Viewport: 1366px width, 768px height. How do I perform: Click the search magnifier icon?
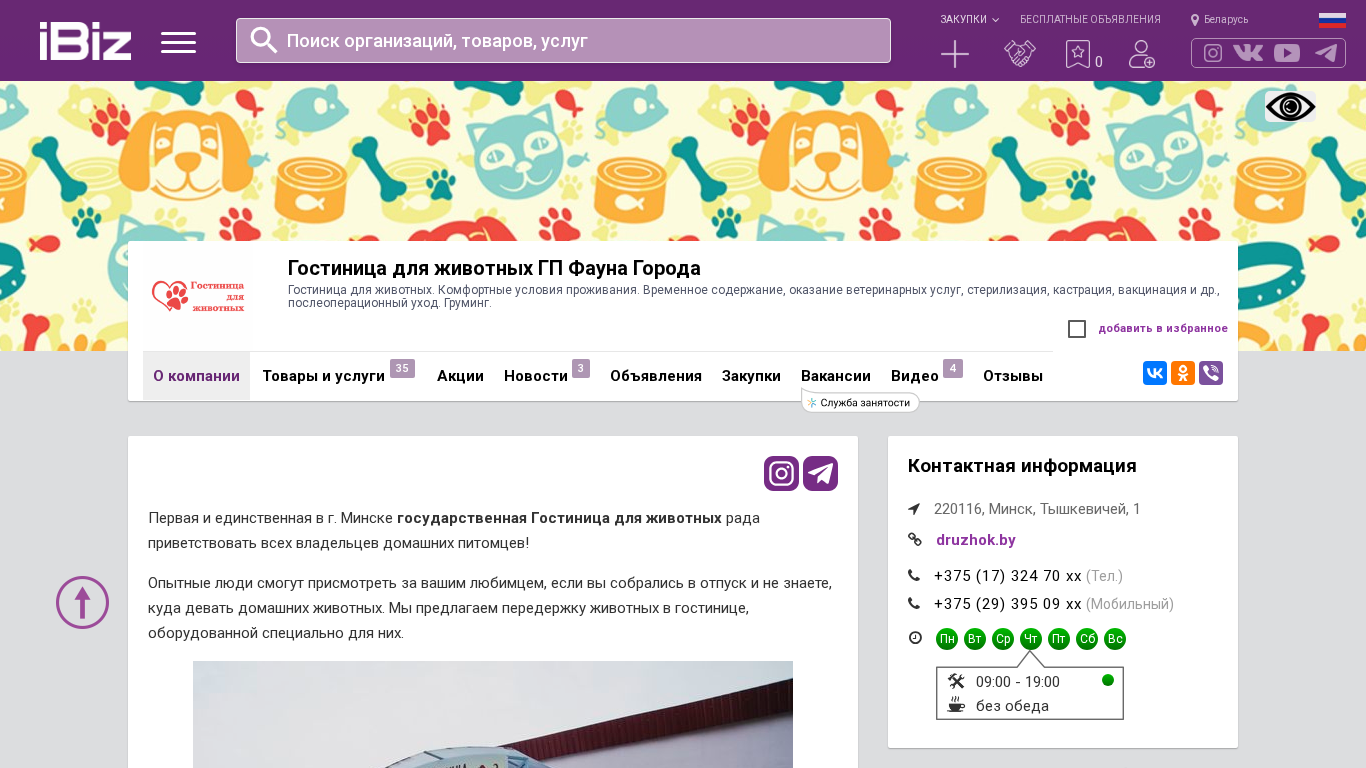[264, 40]
